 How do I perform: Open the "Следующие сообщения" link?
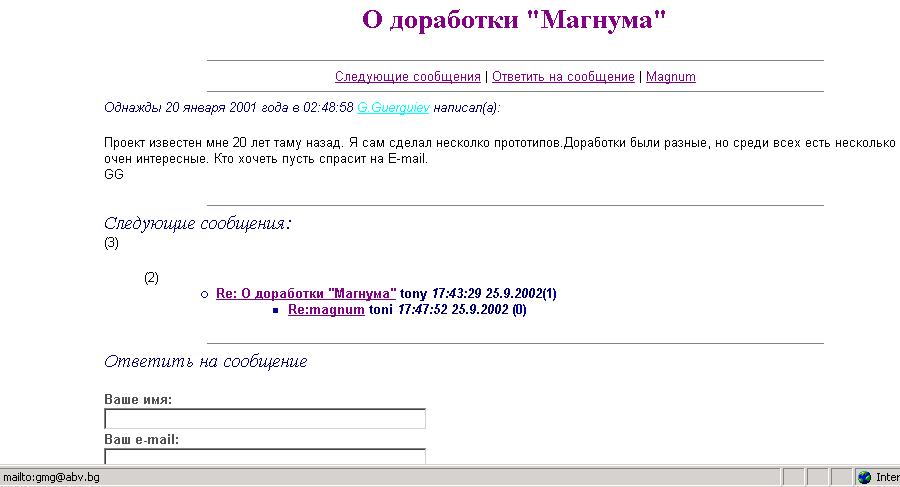[x=408, y=76]
